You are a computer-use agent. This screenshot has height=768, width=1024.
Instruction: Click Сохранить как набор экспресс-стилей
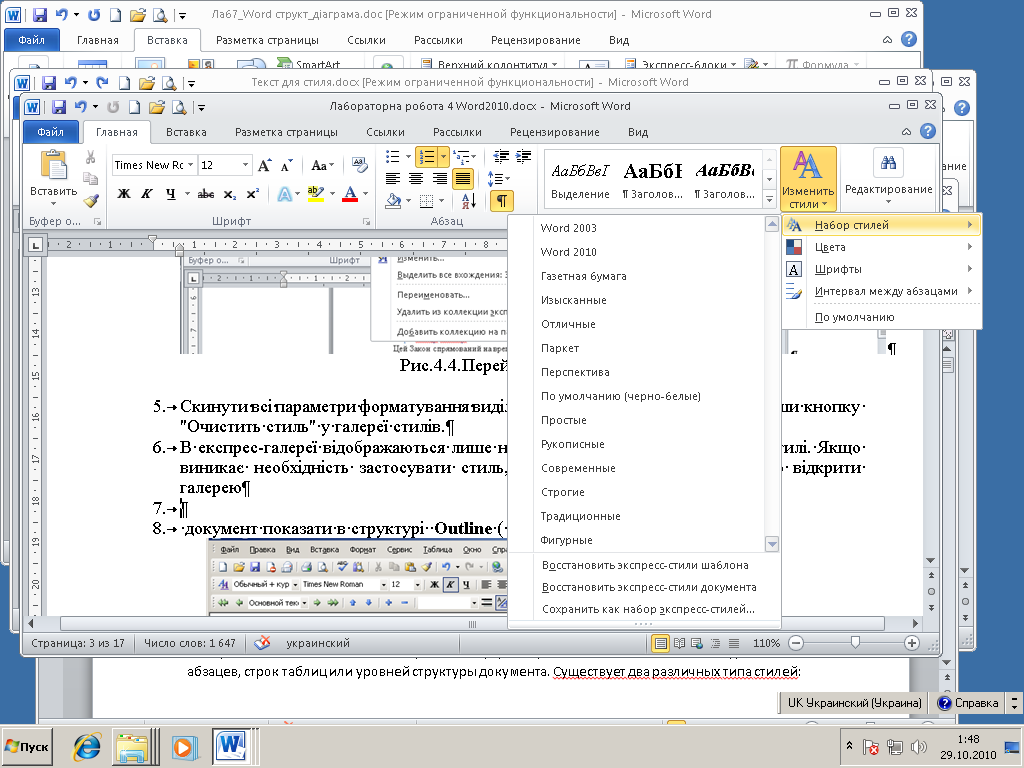643,609
